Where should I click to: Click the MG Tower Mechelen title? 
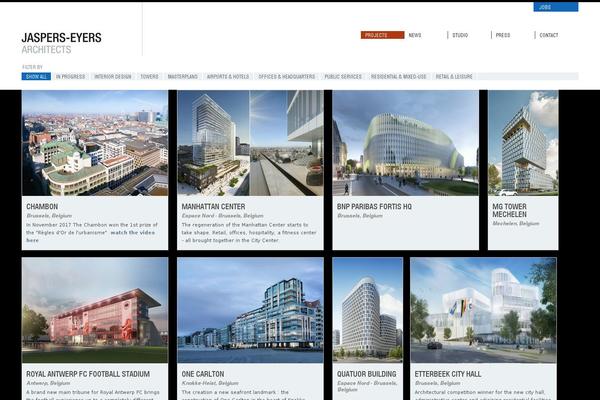(x=509, y=211)
